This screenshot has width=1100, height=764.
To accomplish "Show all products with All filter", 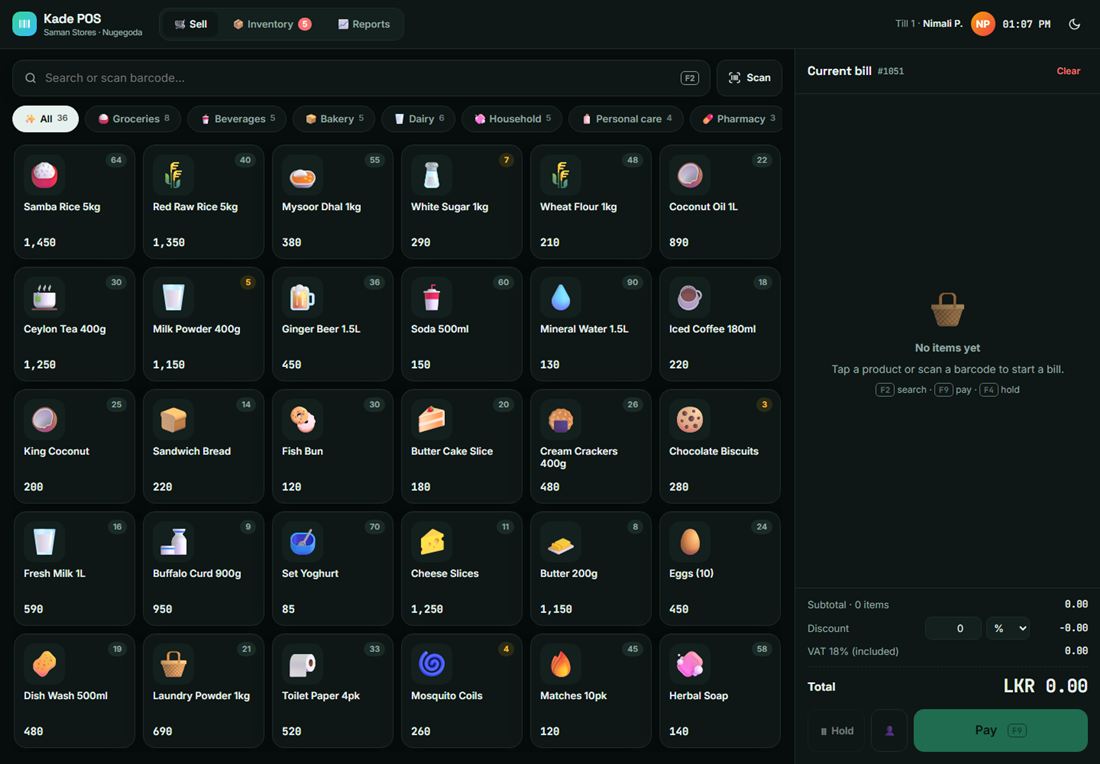I will [x=46, y=119].
